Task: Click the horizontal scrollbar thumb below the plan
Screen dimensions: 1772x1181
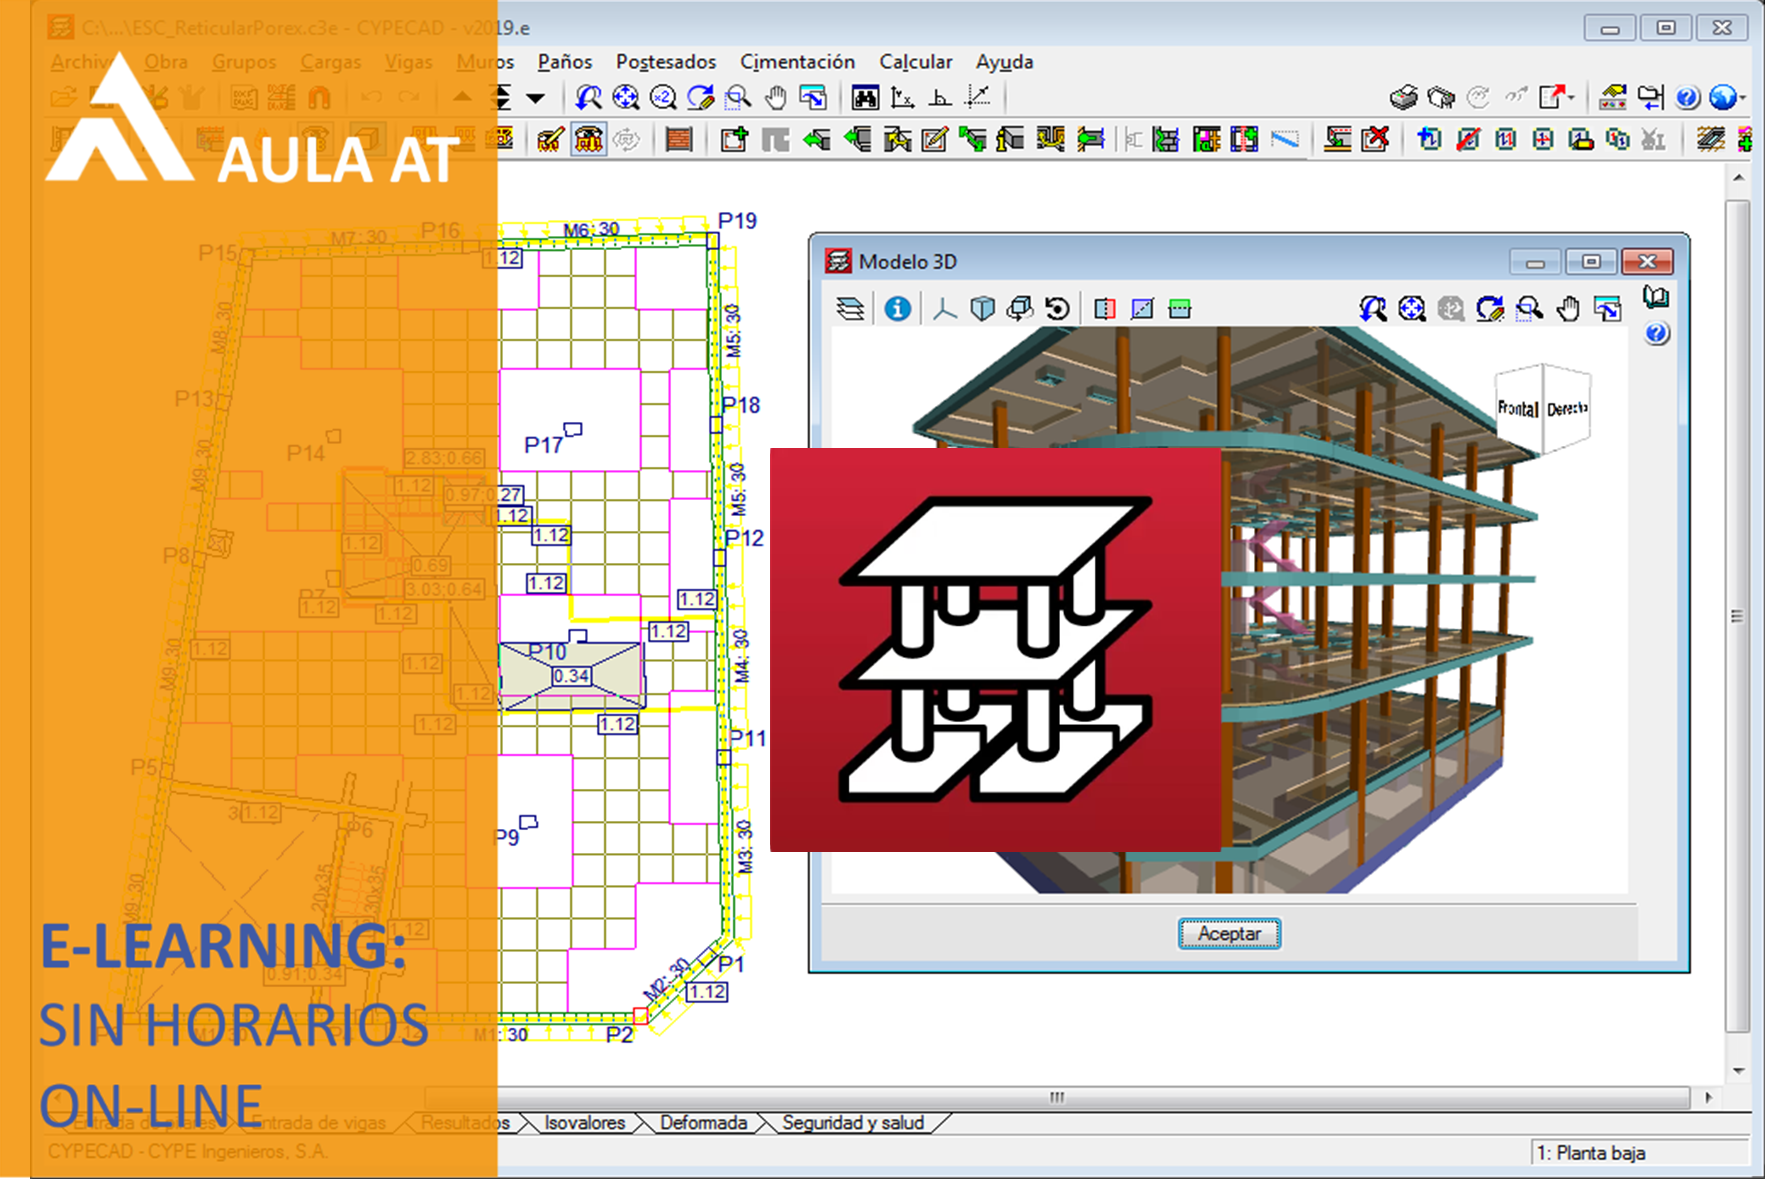Action: pyautogui.click(x=1056, y=1097)
